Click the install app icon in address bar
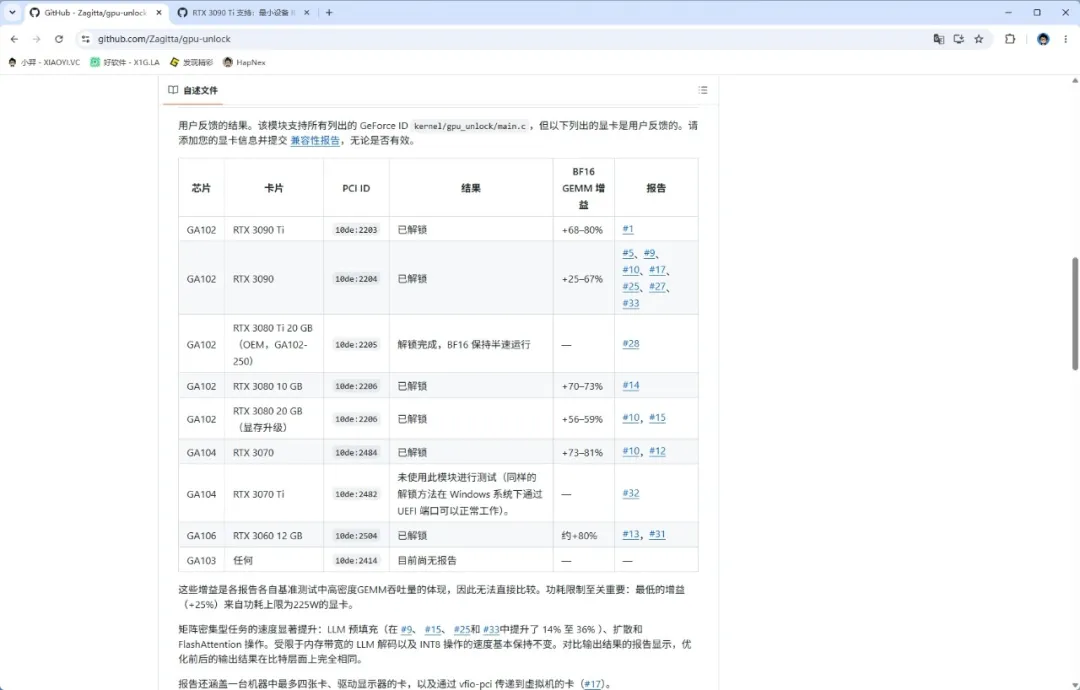This screenshot has height=690, width=1080. (959, 39)
